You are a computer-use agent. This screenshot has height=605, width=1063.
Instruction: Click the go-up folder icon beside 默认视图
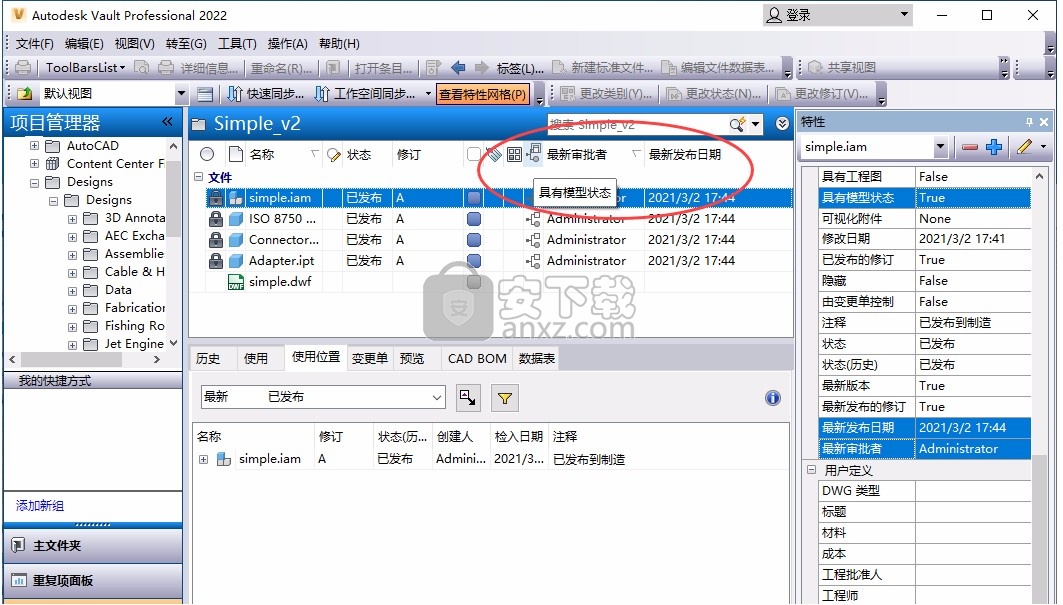point(25,94)
